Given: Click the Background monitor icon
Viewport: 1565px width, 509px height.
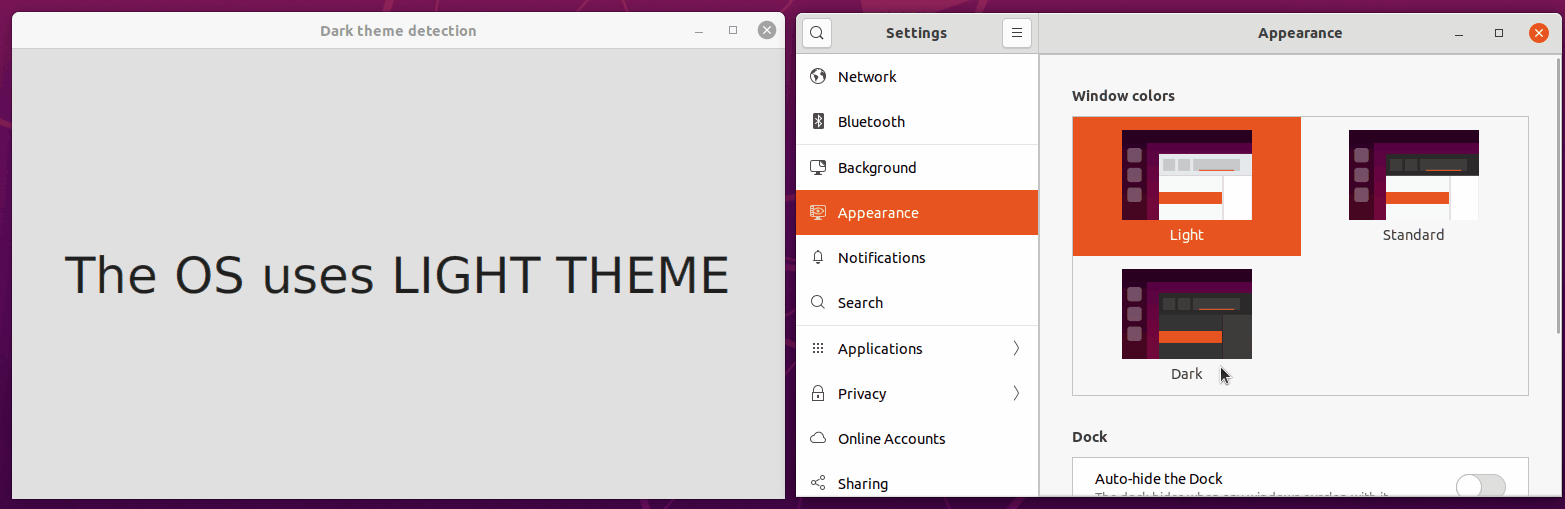Looking at the screenshot, I should pyautogui.click(x=818, y=167).
